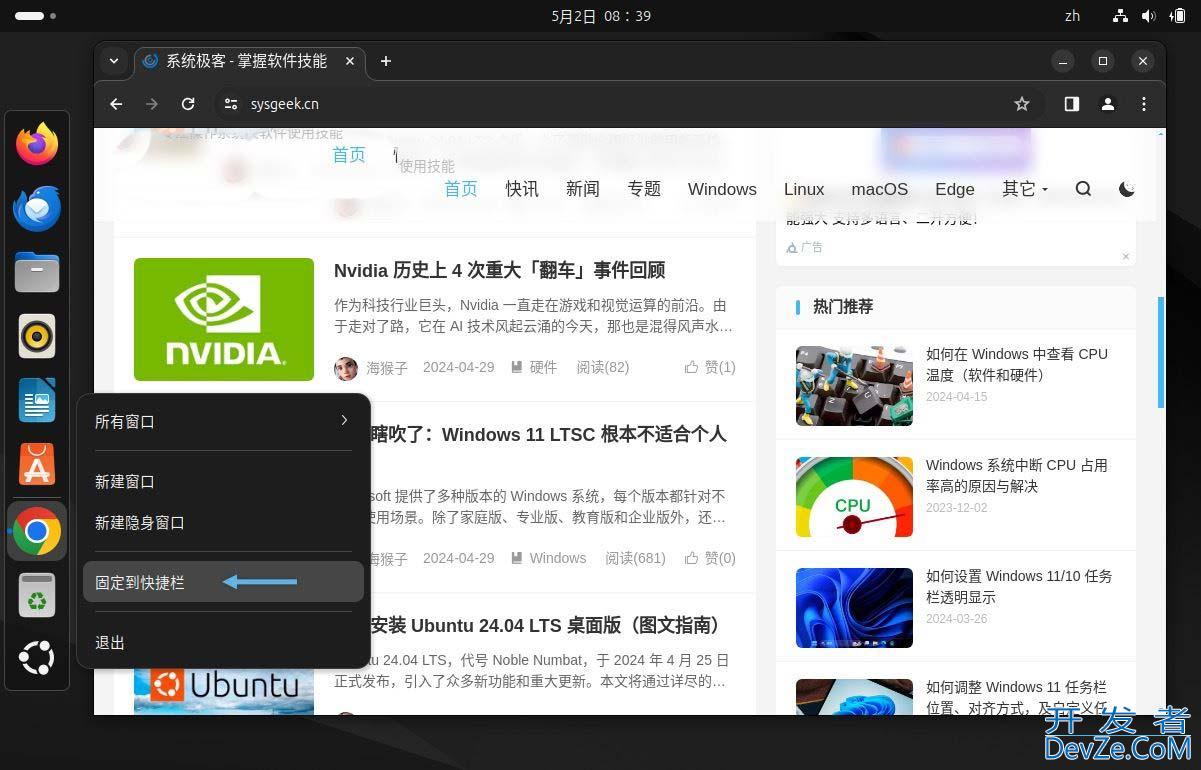Screen dimensions: 1201x770
Task: Close the 系统极客 tab
Action: tap(350, 61)
